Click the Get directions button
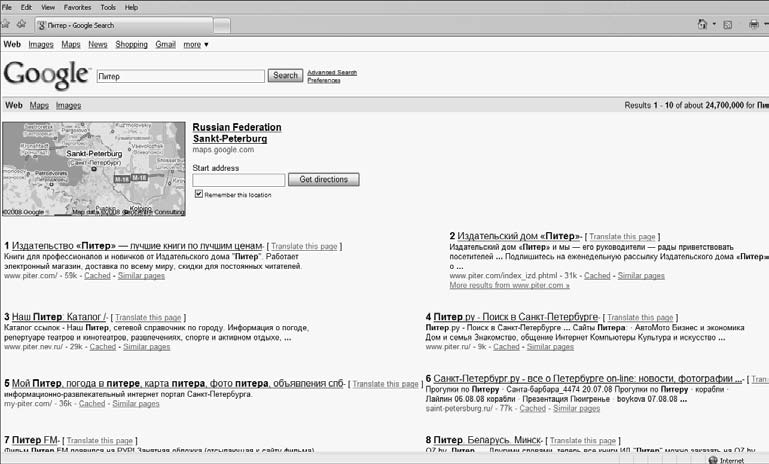The image size is (769, 464). [x=323, y=180]
